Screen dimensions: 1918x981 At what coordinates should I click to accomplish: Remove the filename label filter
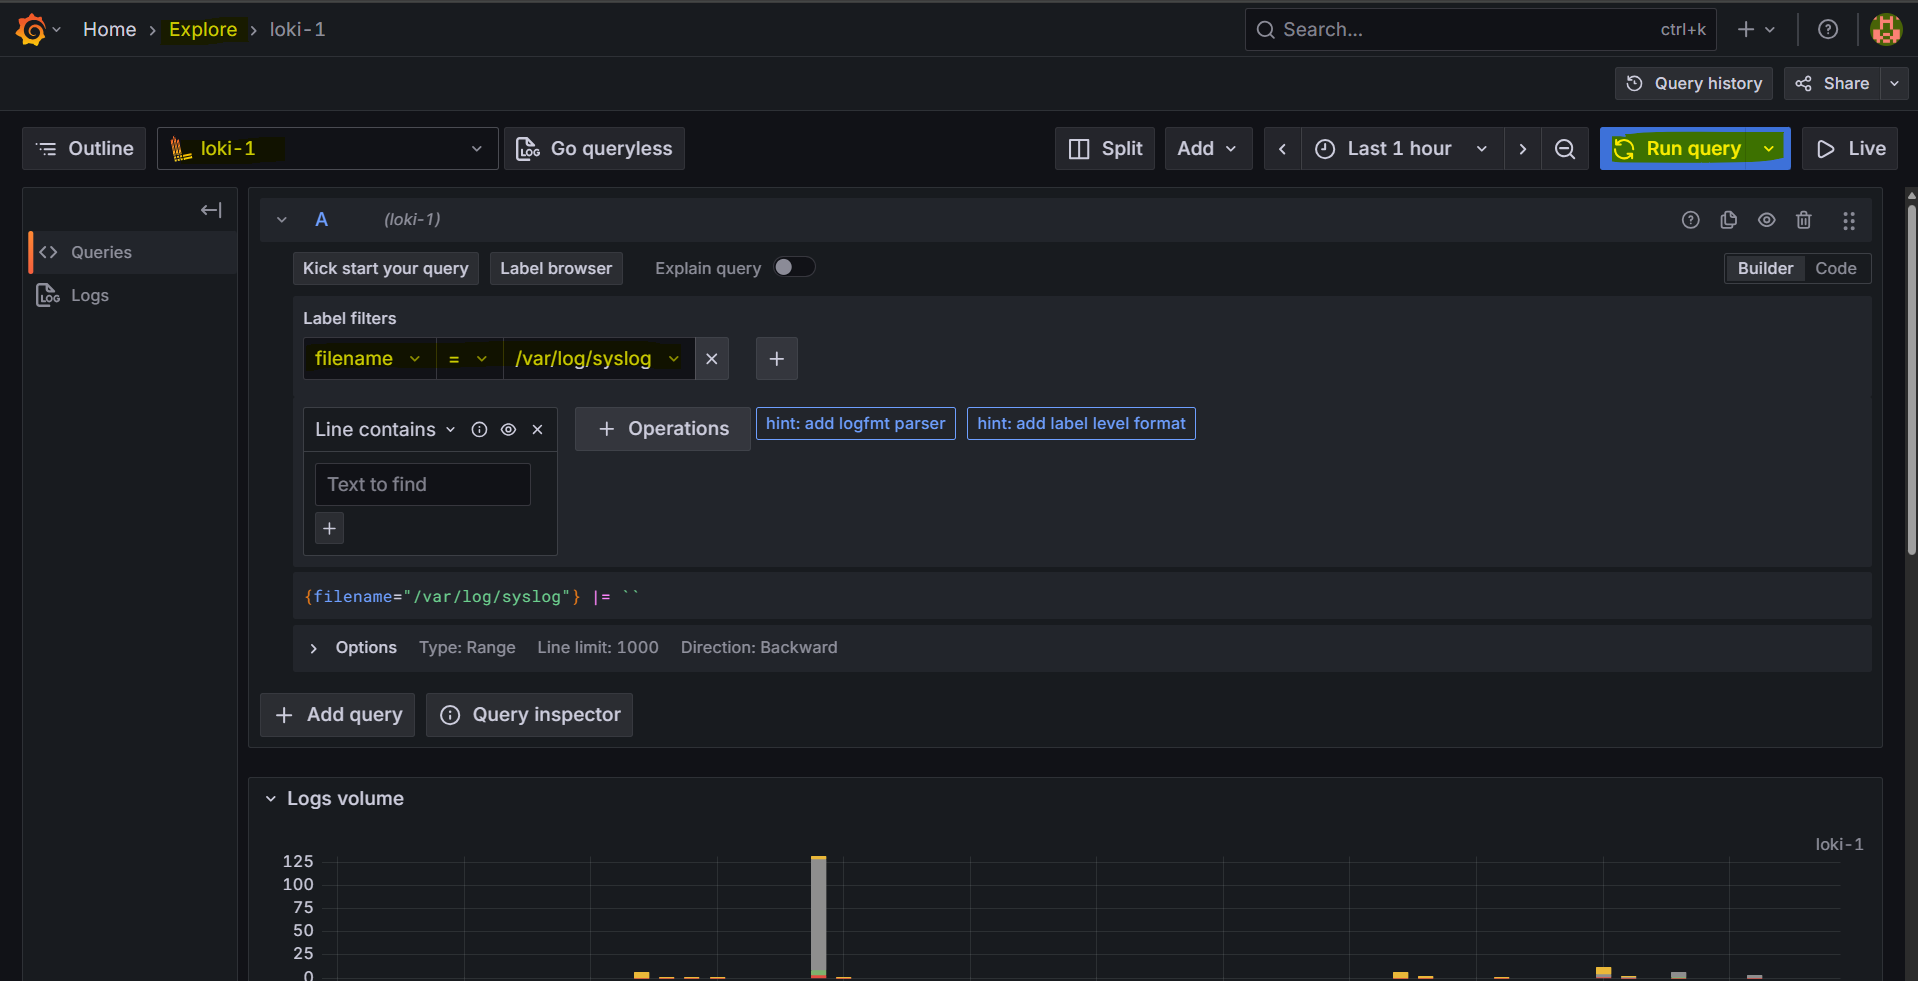[712, 359]
